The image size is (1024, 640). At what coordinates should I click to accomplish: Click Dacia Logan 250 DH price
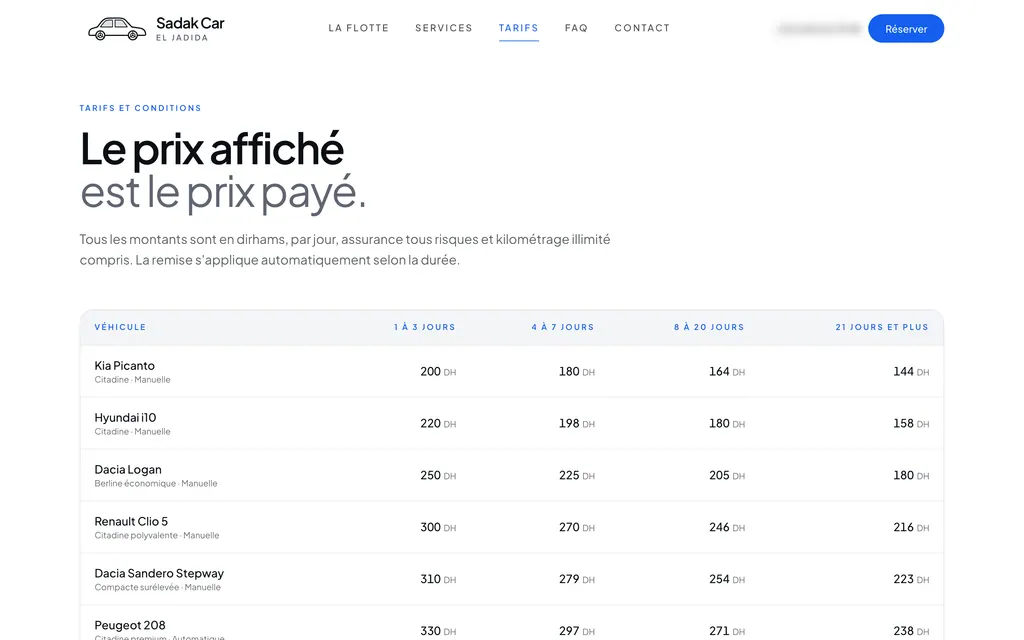coord(438,475)
